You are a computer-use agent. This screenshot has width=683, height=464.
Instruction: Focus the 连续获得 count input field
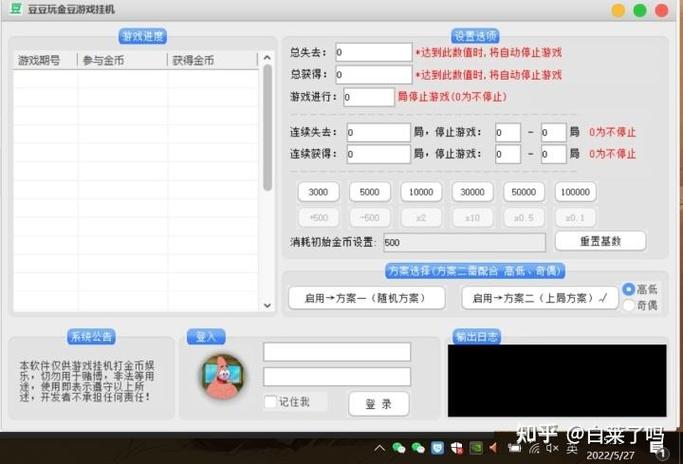click(x=379, y=154)
